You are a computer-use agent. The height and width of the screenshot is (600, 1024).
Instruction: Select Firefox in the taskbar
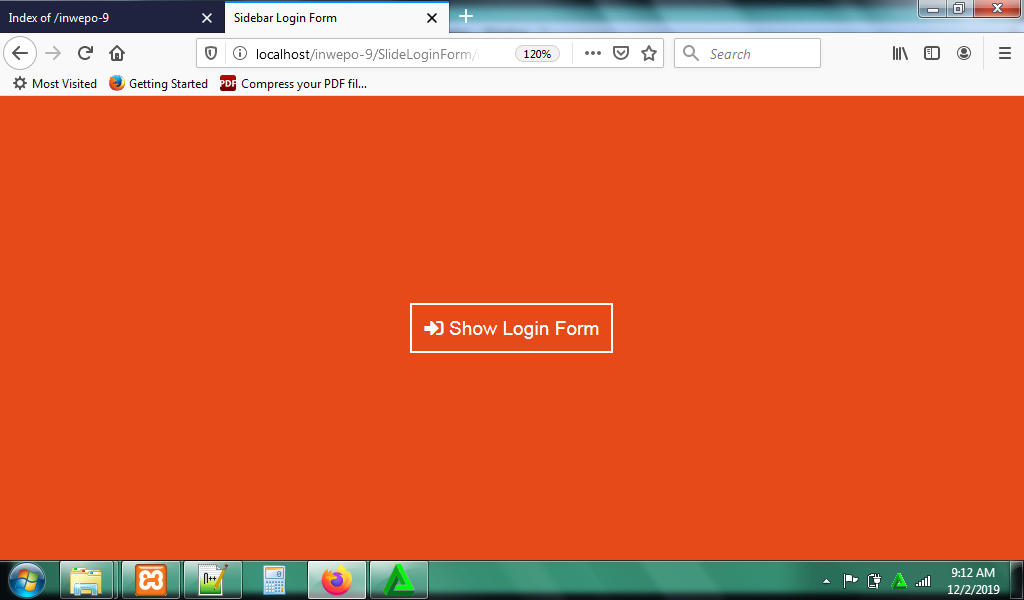point(337,580)
